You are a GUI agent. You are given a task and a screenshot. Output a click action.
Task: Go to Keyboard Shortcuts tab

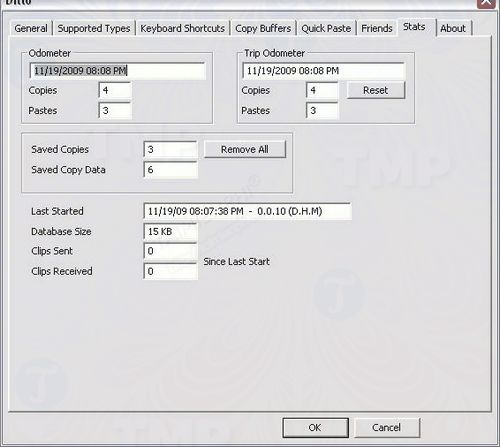coord(182,28)
